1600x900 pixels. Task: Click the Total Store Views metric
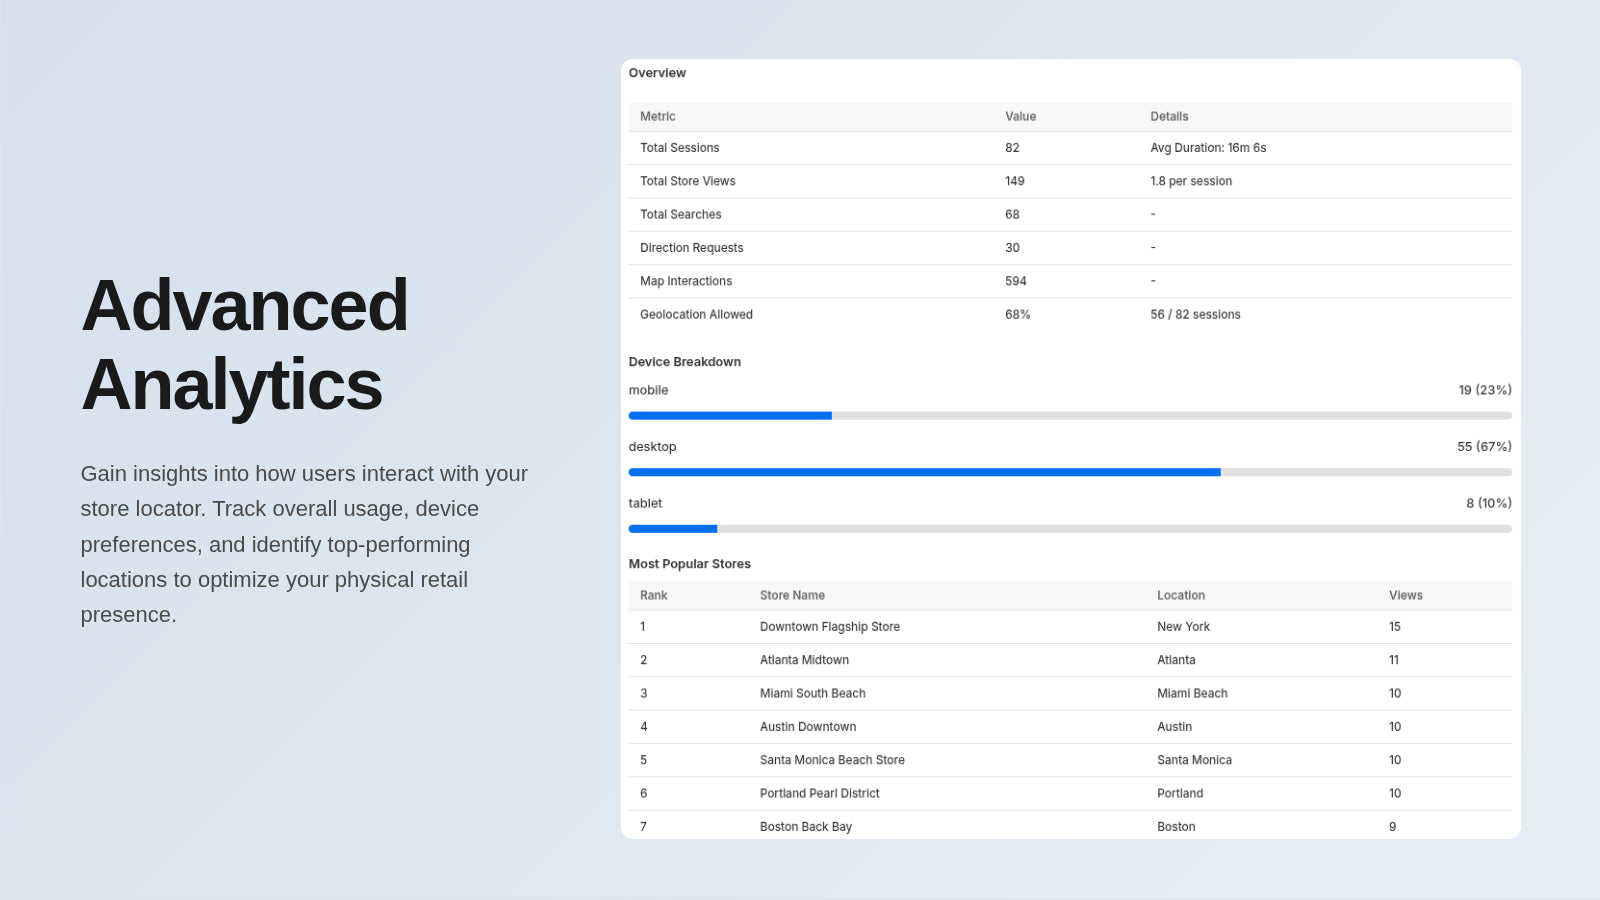[687, 181]
